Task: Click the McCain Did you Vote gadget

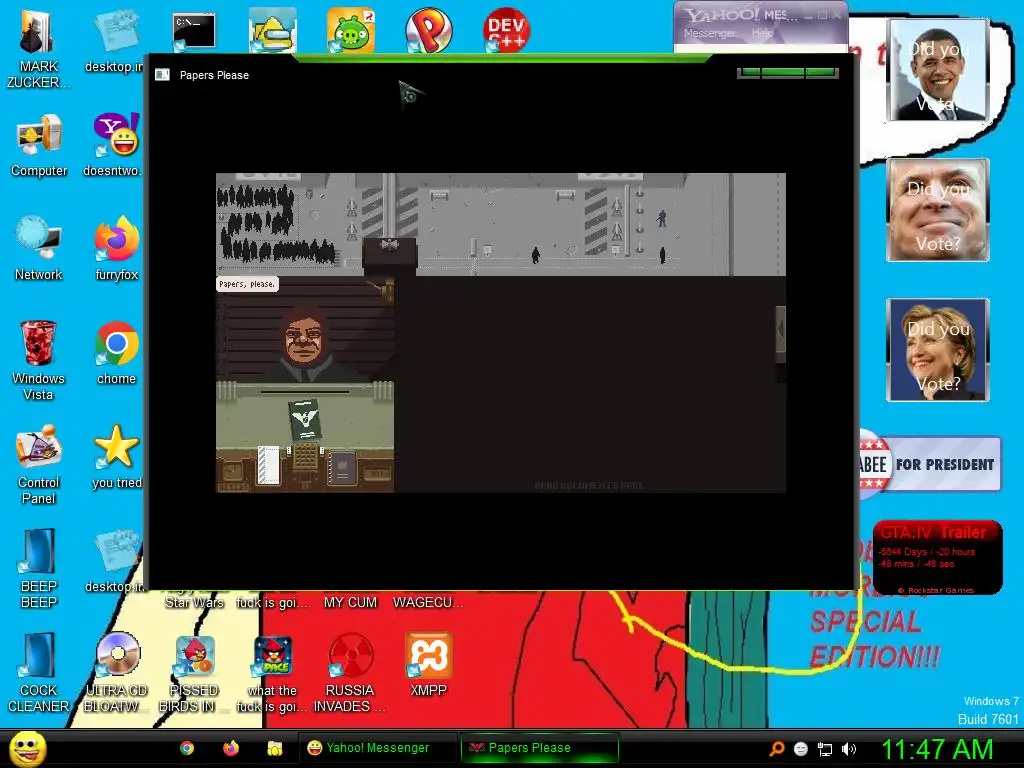Action: [x=938, y=210]
